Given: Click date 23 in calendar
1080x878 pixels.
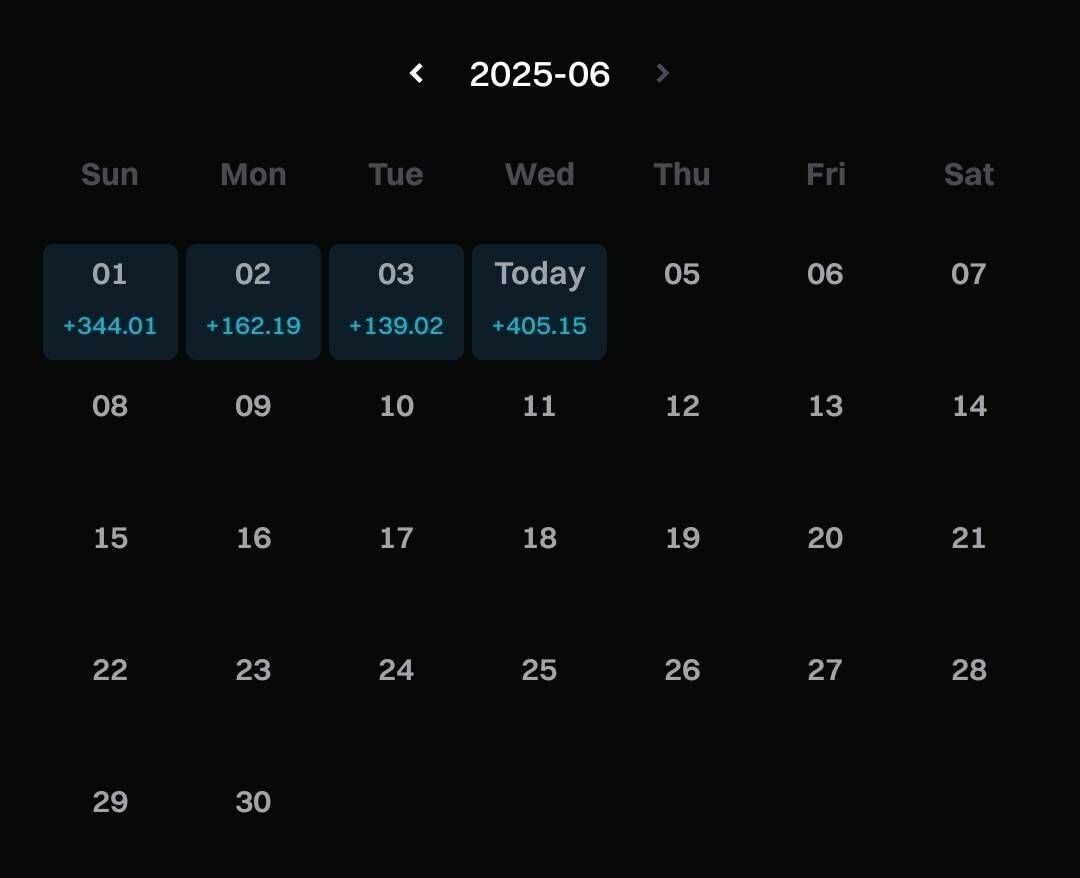Looking at the screenshot, I should click(x=253, y=671).
